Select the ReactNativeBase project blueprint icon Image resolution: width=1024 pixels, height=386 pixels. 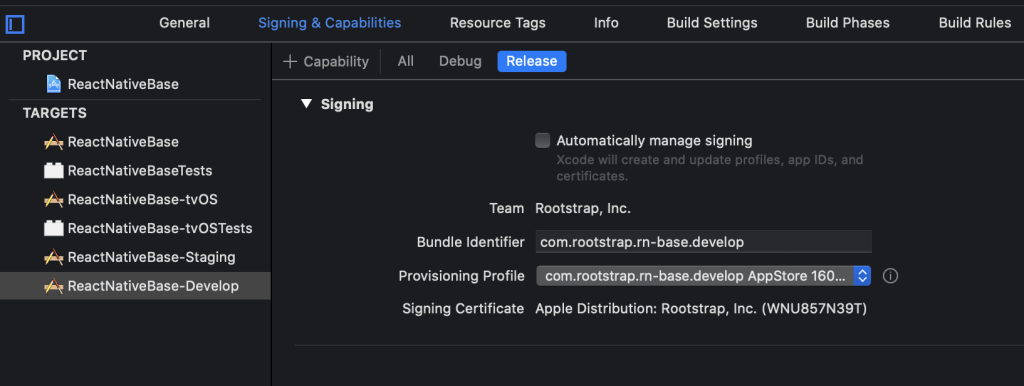click(x=54, y=84)
